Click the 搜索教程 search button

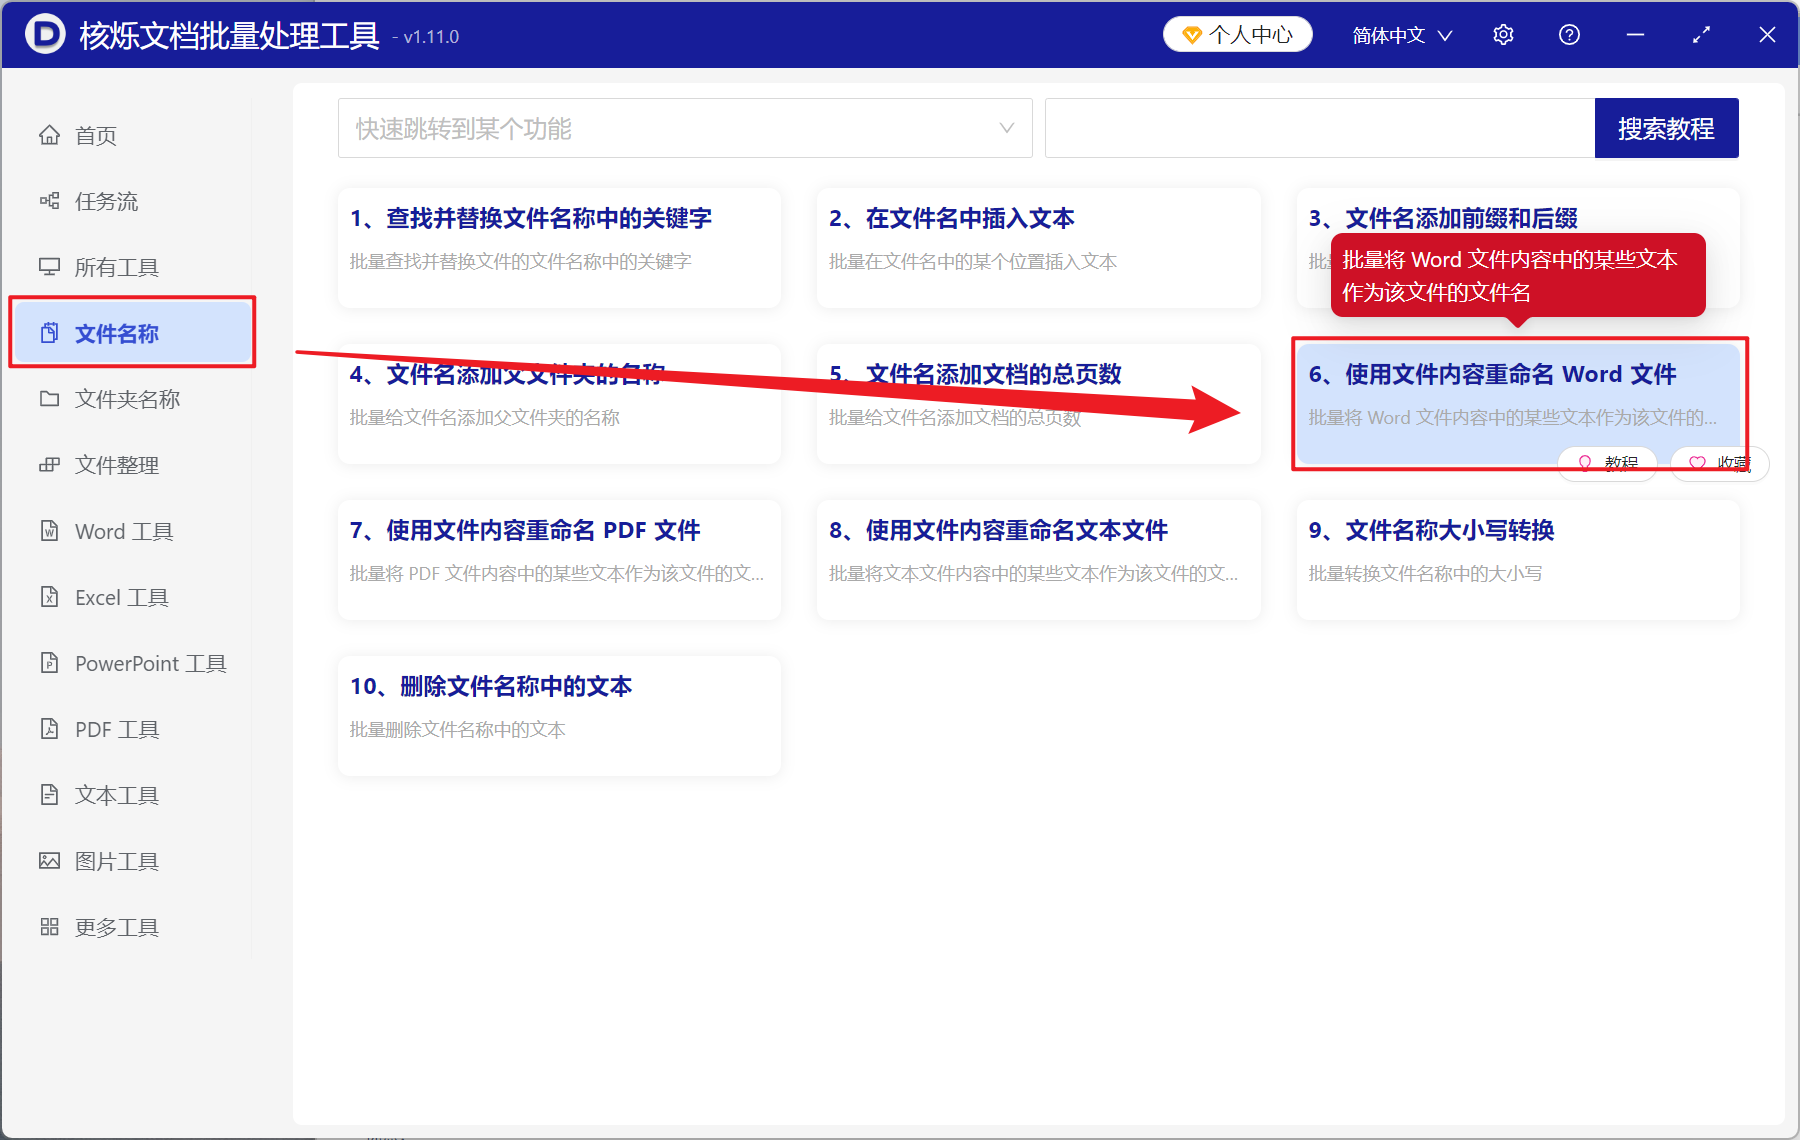coord(1666,127)
